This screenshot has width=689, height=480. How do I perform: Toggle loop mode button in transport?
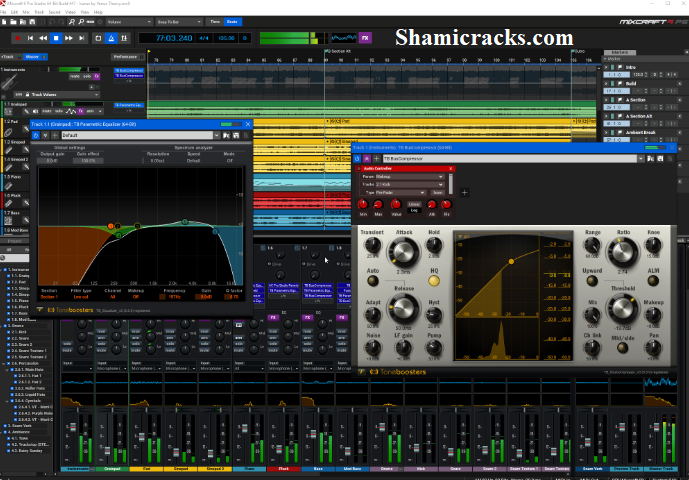(x=98, y=38)
